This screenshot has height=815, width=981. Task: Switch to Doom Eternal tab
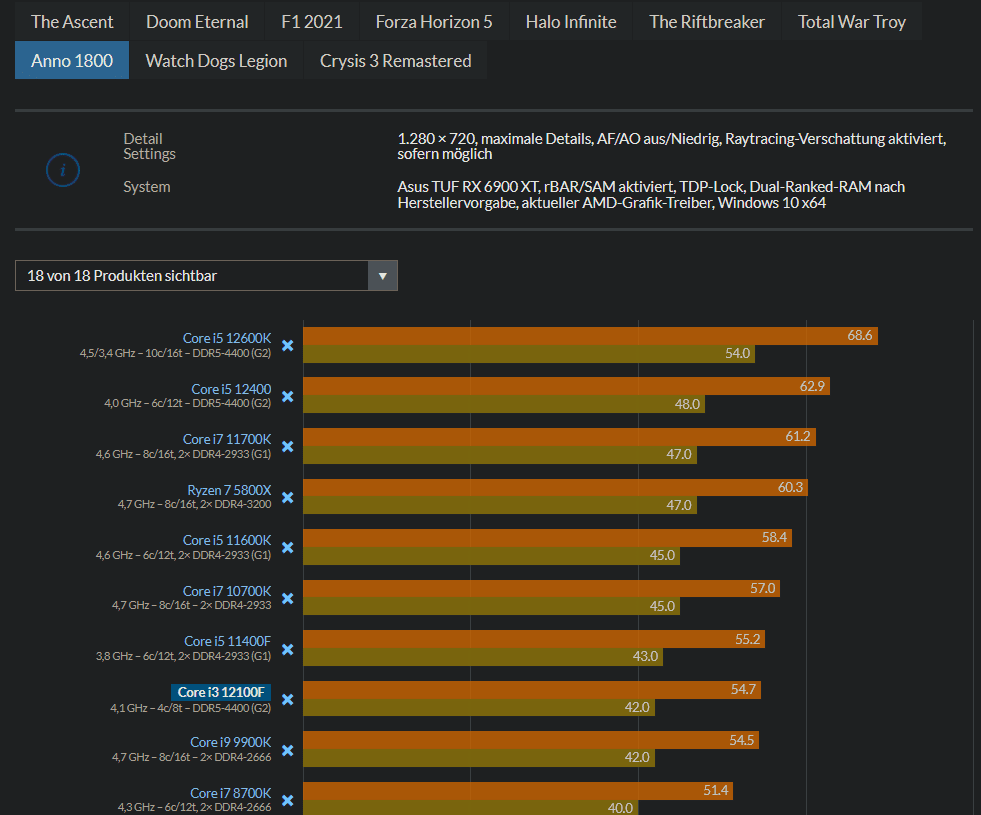(197, 22)
